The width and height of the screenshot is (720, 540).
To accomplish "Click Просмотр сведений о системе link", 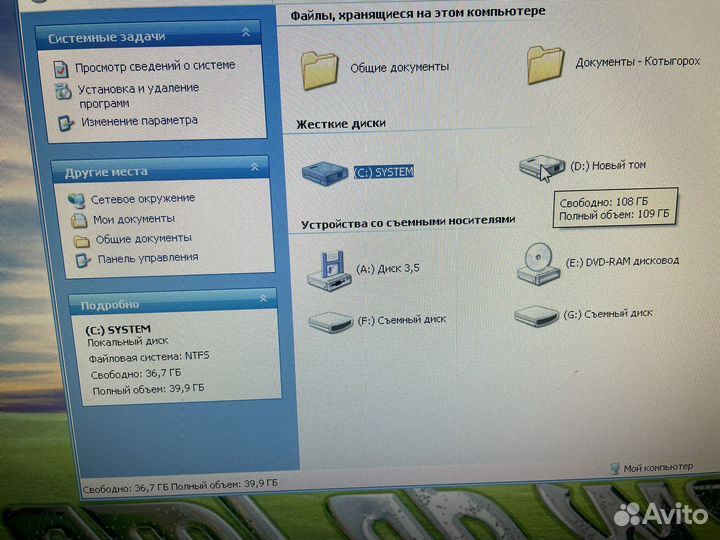I will click(155, 66).
